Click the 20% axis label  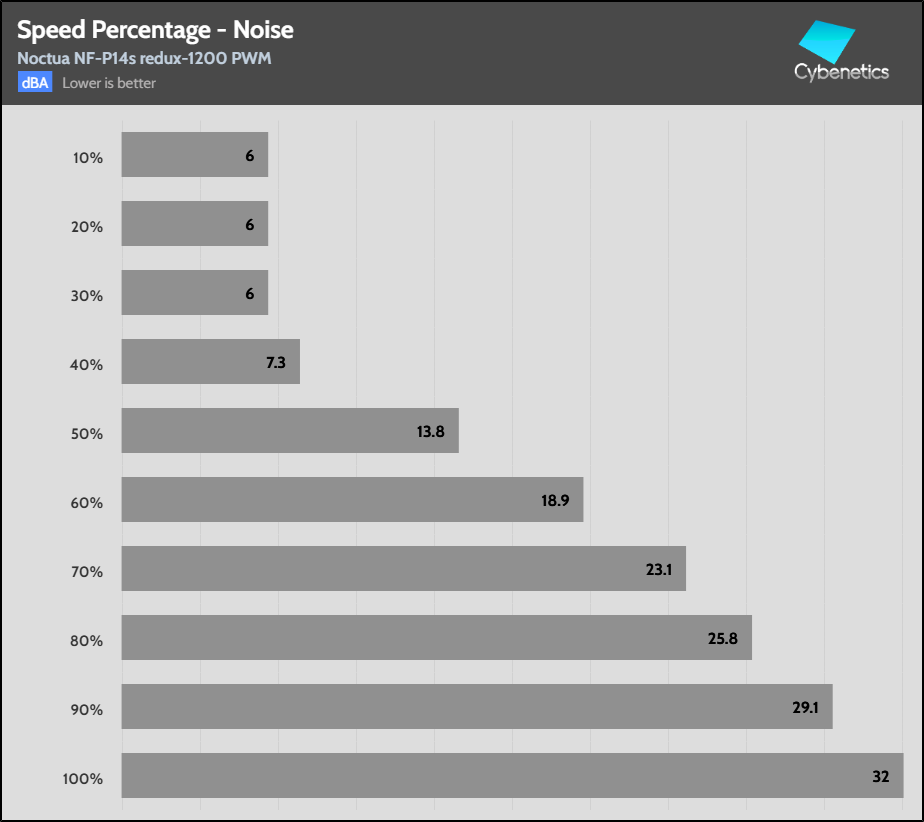click(x=88, y=227)
